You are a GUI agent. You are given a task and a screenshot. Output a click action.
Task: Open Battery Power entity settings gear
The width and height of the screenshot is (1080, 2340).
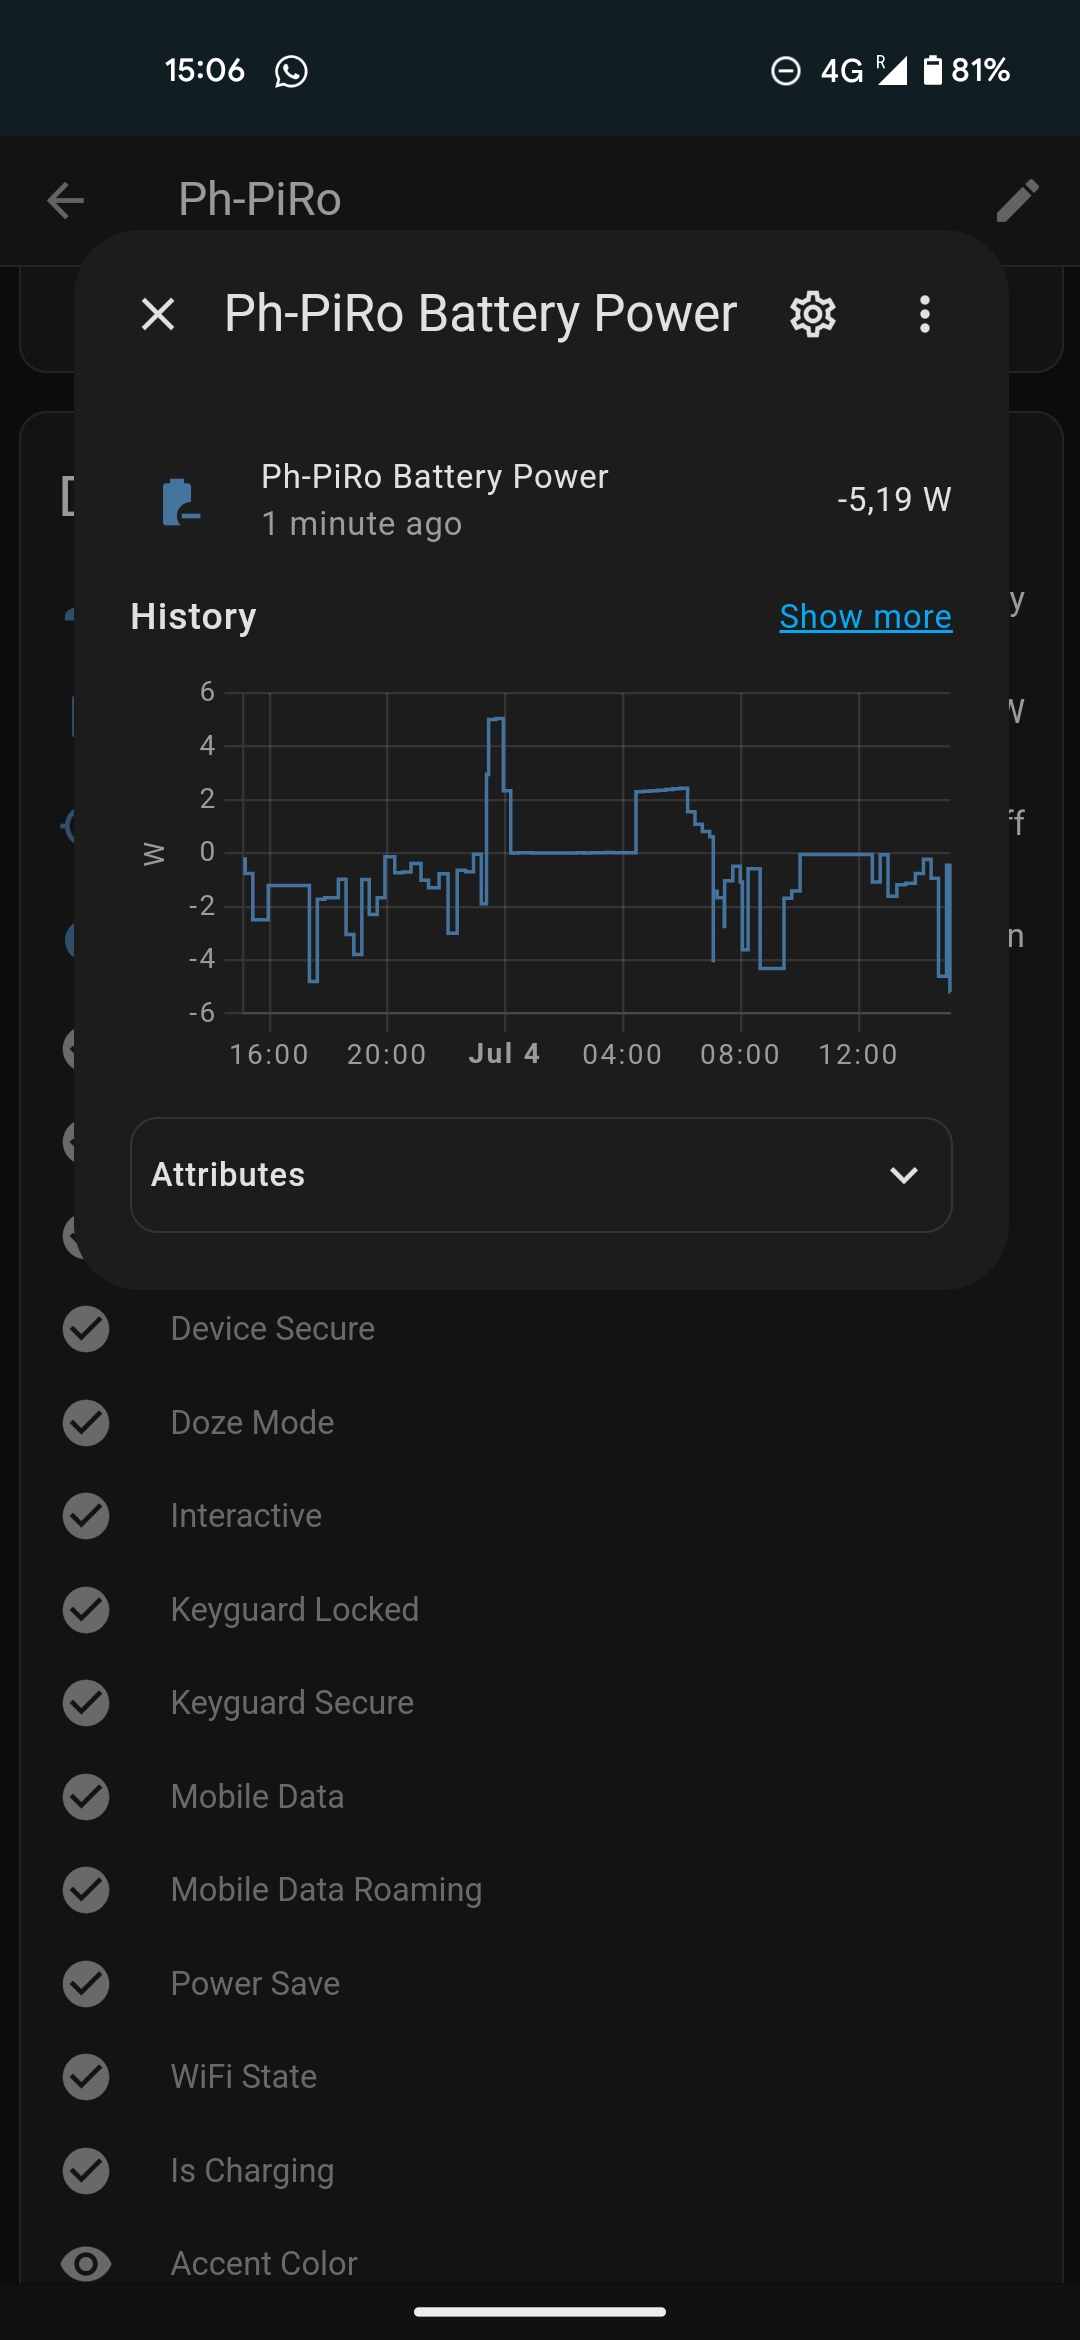[x=813, y=314]
